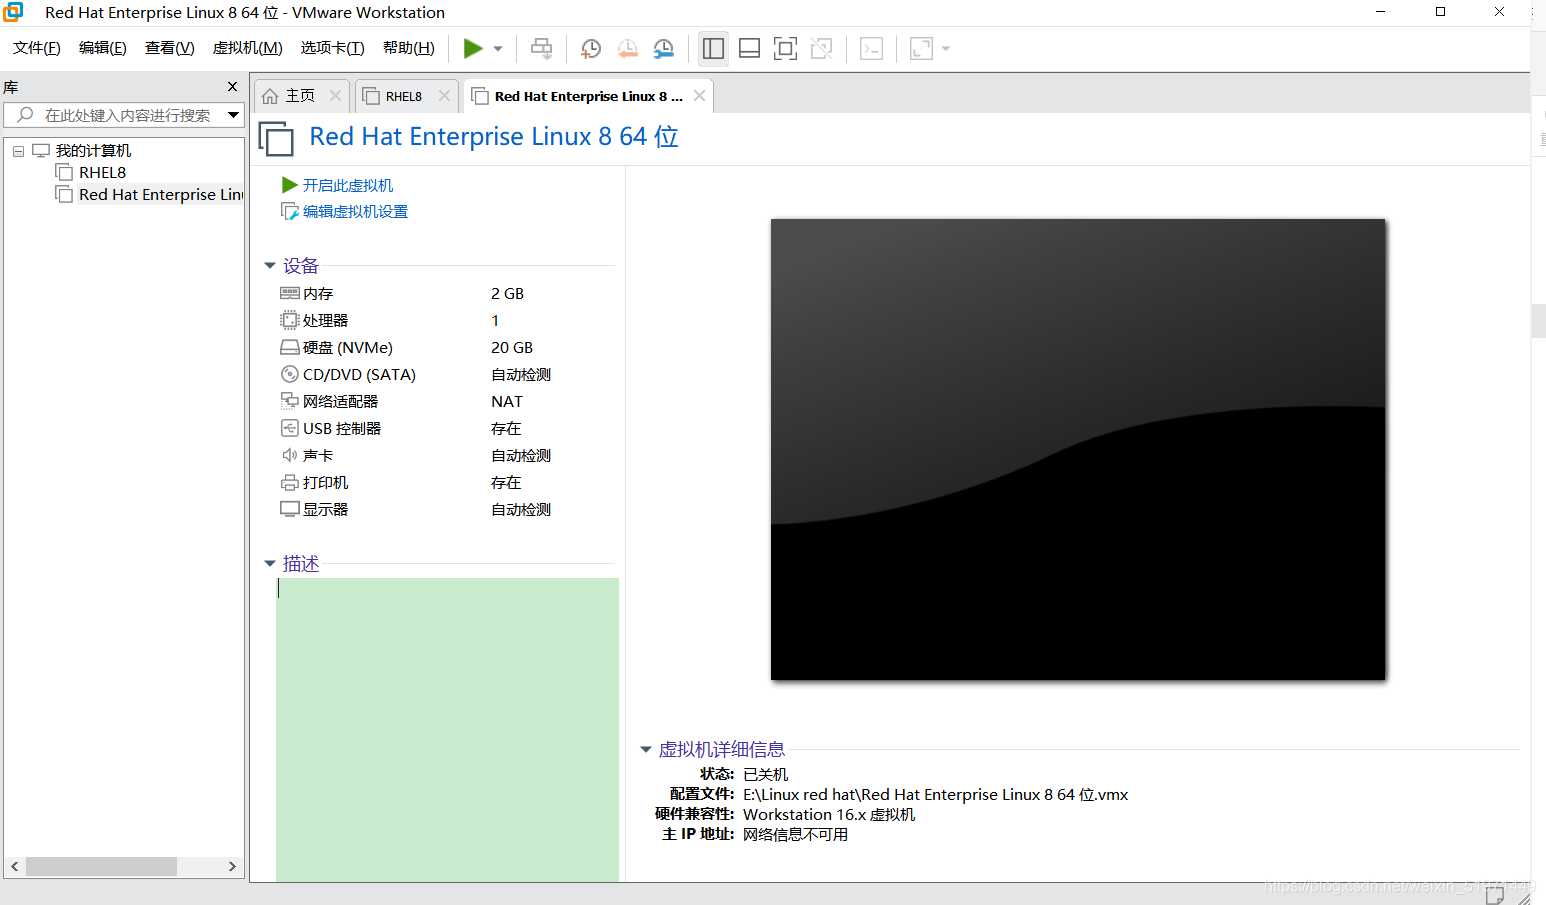
Task: Collapse the 我的计算机 tree node
Action: click(x=18, y=151)
